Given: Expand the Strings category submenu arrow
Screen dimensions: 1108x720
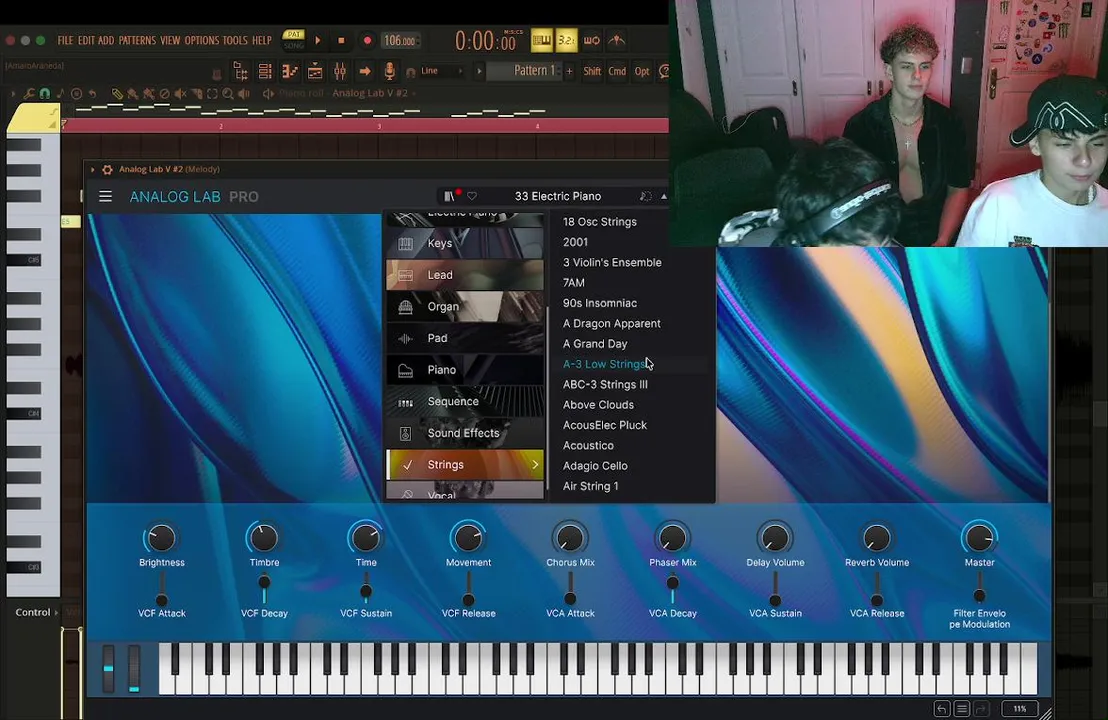Looking at the screenshot, I should 535,465.
